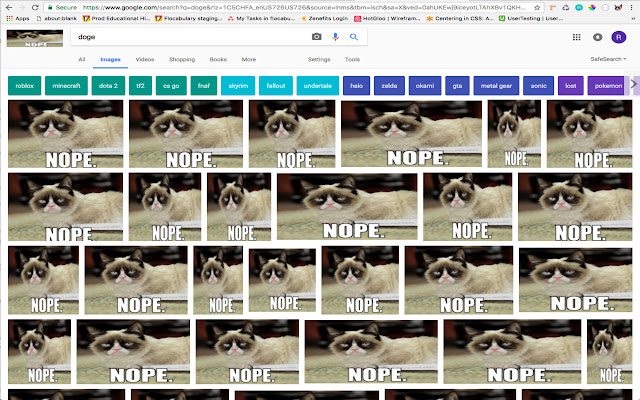Switch to the All results tab
Image resolution: width=640 pixels, height=400 pixels.
pos(82,59)
